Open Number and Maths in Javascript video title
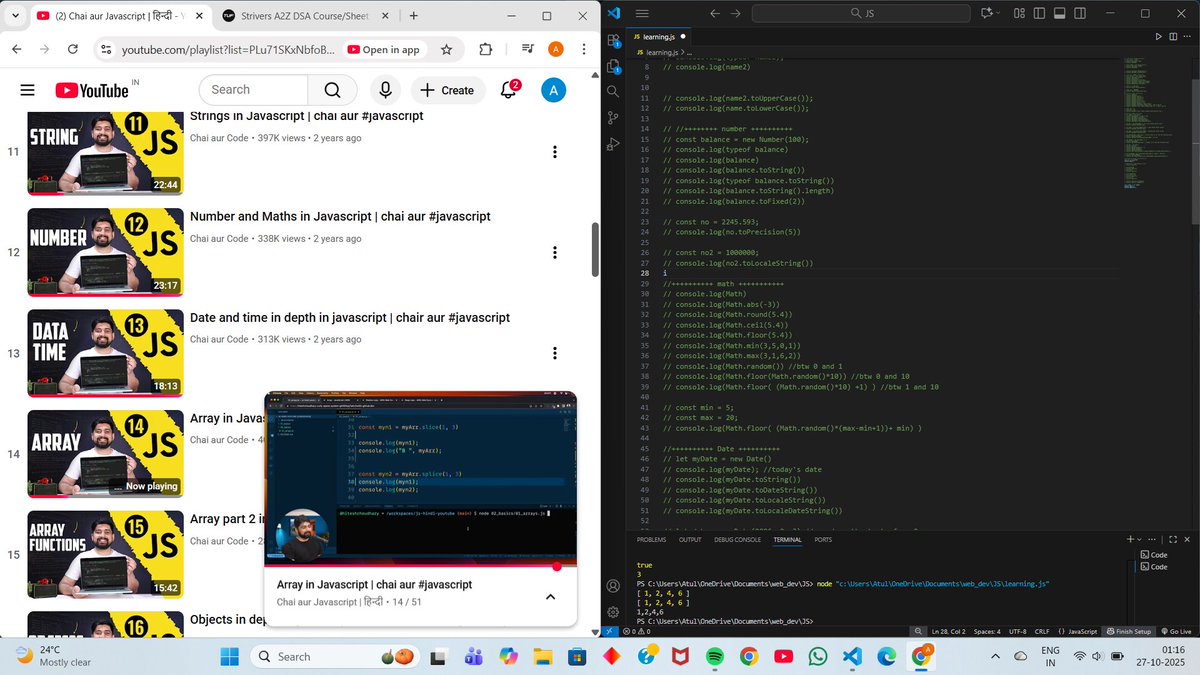Screen dimensions: 1200x675 pyautogui.click(x=340, y=216)
